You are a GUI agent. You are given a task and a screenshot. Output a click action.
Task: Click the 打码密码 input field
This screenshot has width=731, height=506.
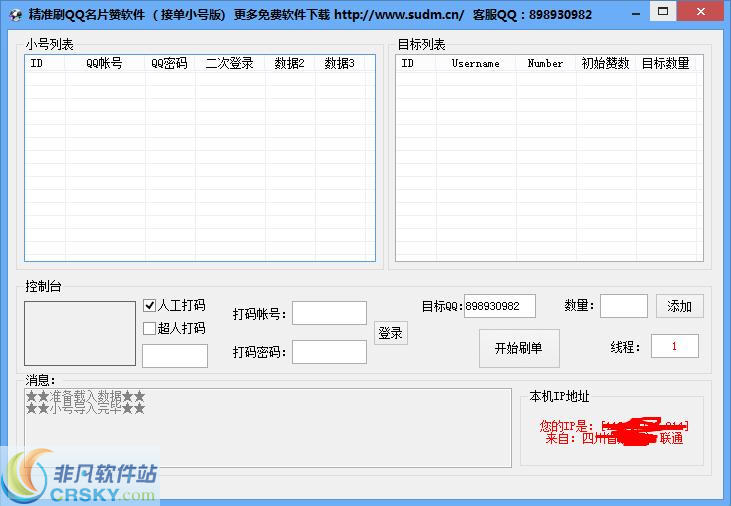(329, 352)
